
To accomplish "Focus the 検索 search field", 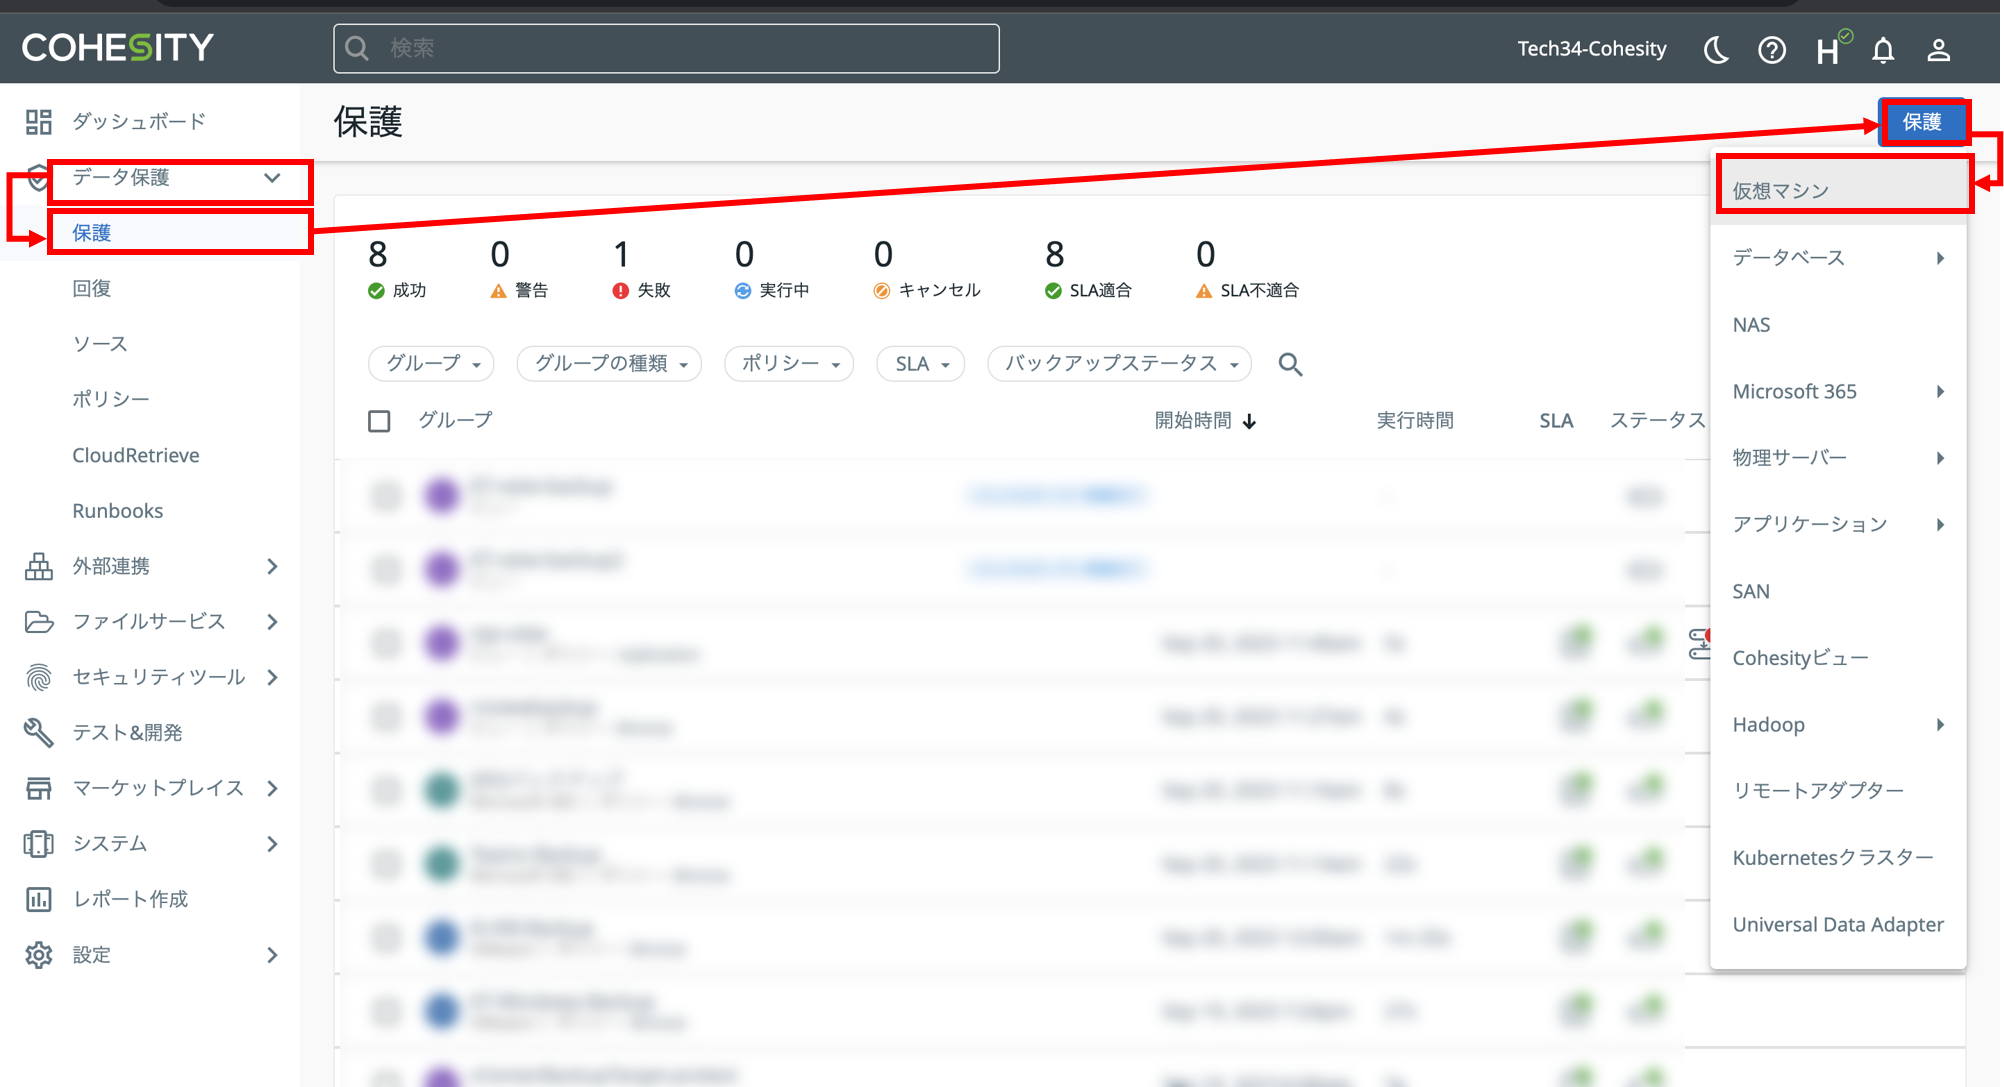I will click(x=666, y=48).
